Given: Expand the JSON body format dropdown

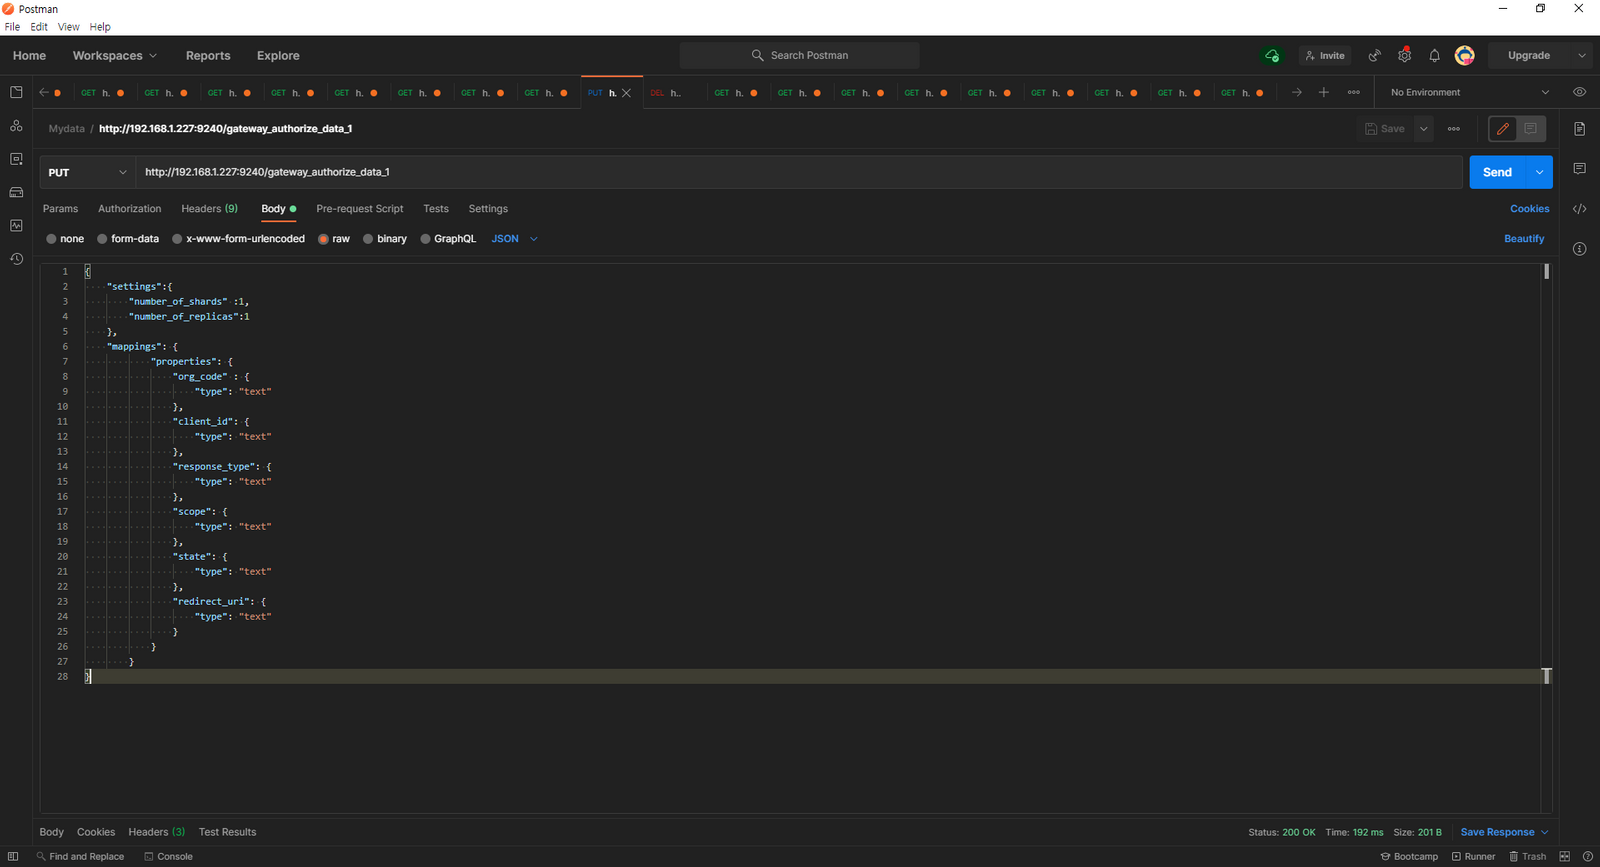Looking at the screenshot, I should [x=515, y=239].
